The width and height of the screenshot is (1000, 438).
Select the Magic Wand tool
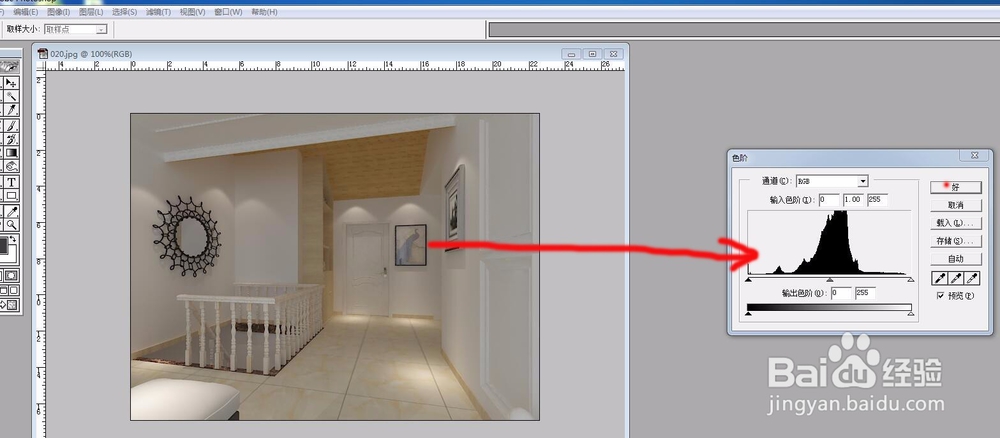[12, 96]
